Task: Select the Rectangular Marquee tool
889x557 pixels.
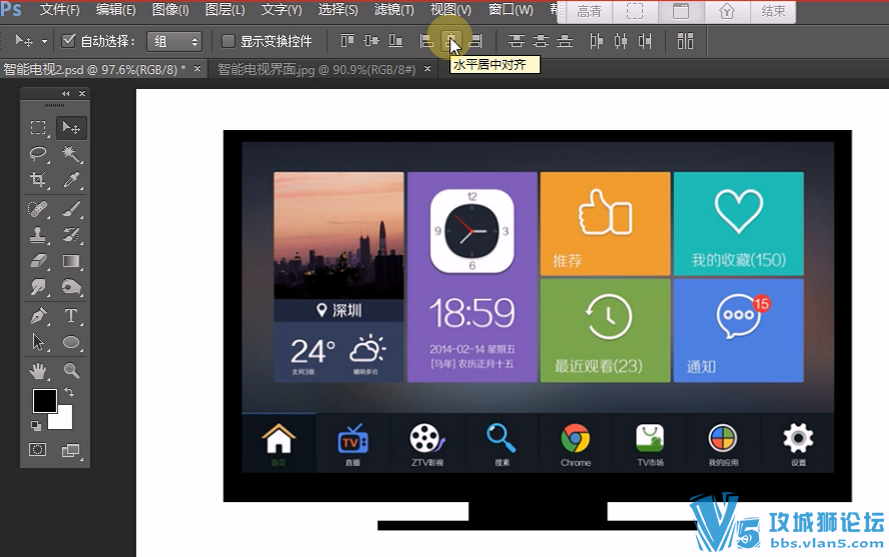Action: coord(38,128)
